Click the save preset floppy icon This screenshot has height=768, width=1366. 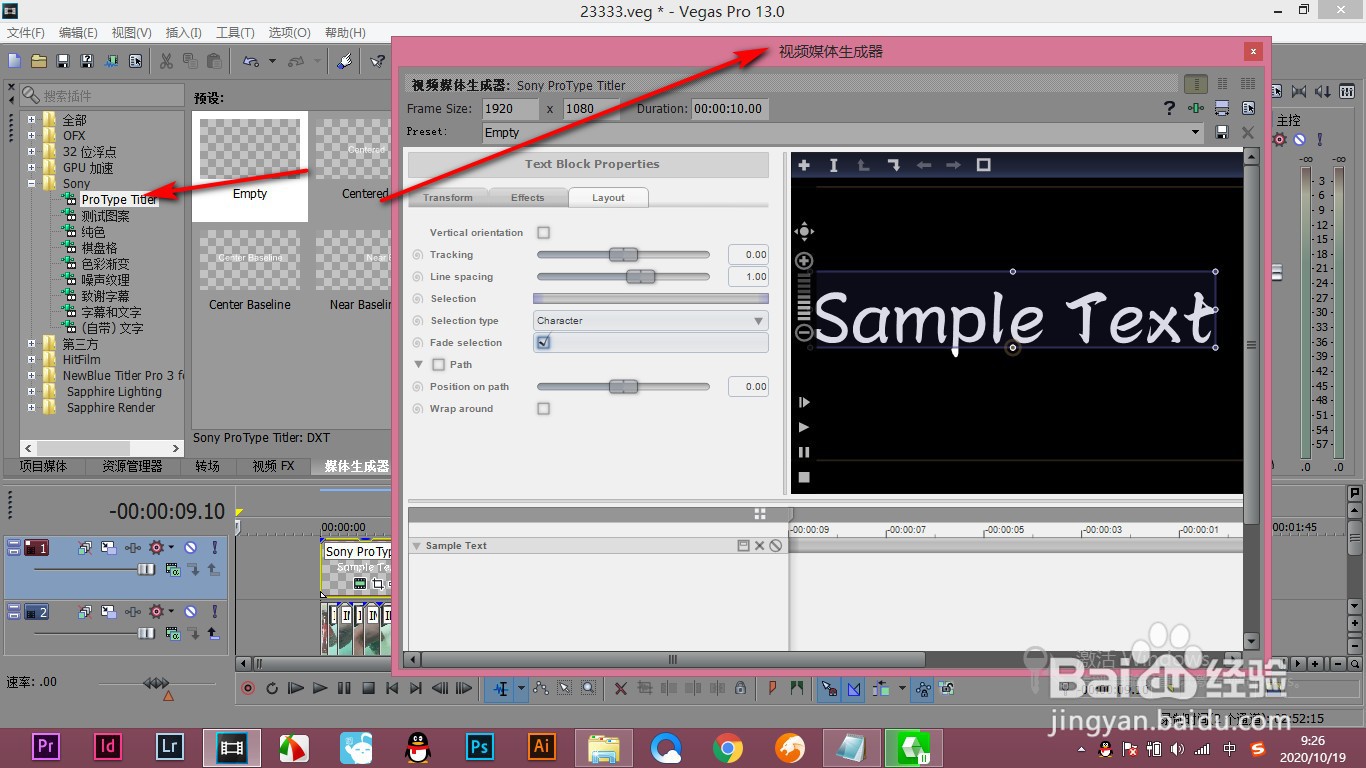click(1221, 132)
